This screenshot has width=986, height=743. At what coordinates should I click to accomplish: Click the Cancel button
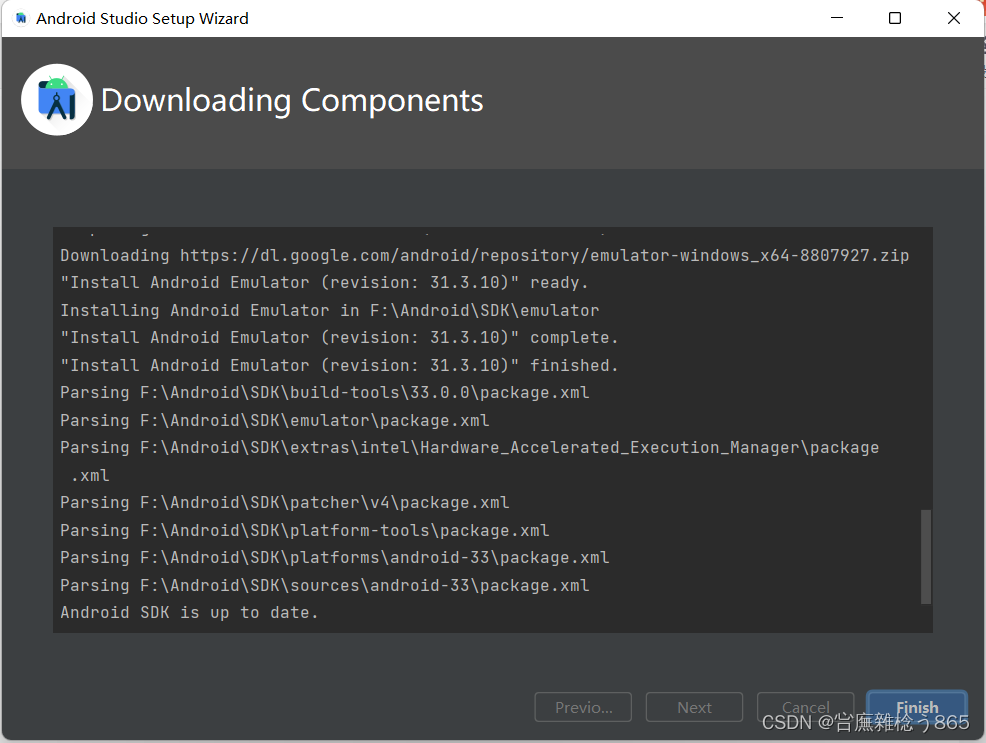(x=805, y=707)
